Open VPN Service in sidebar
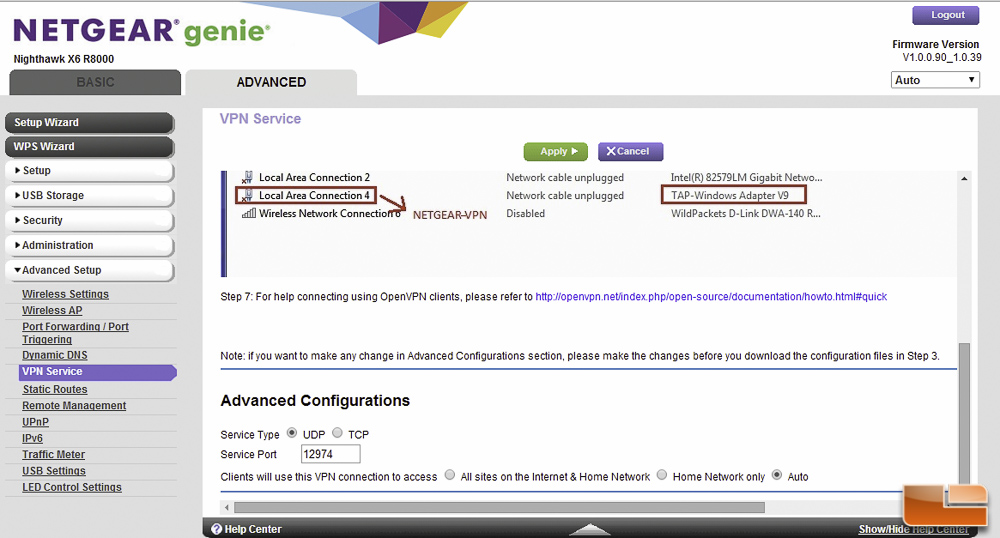The image size is (1000, 538). (x=98, y=372)
